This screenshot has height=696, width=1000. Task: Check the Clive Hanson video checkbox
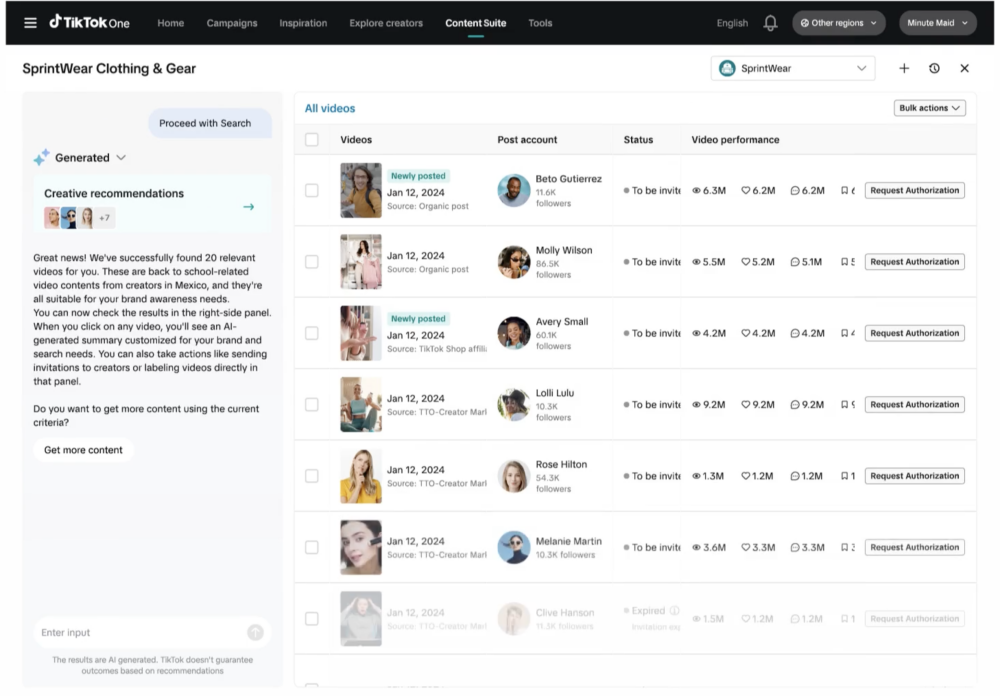[312, 619]
